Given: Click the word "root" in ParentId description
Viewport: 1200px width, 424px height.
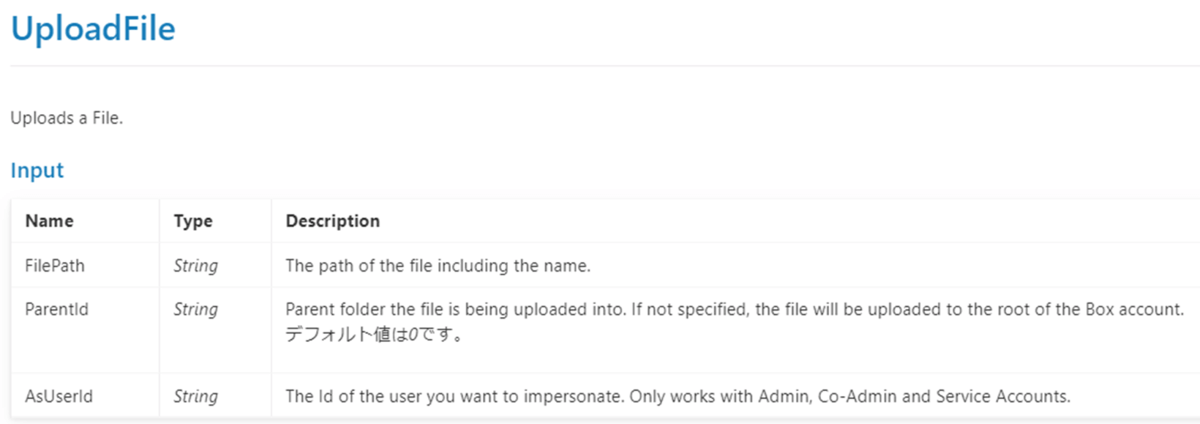Looking at the screenshot, I should (1010, 310).
